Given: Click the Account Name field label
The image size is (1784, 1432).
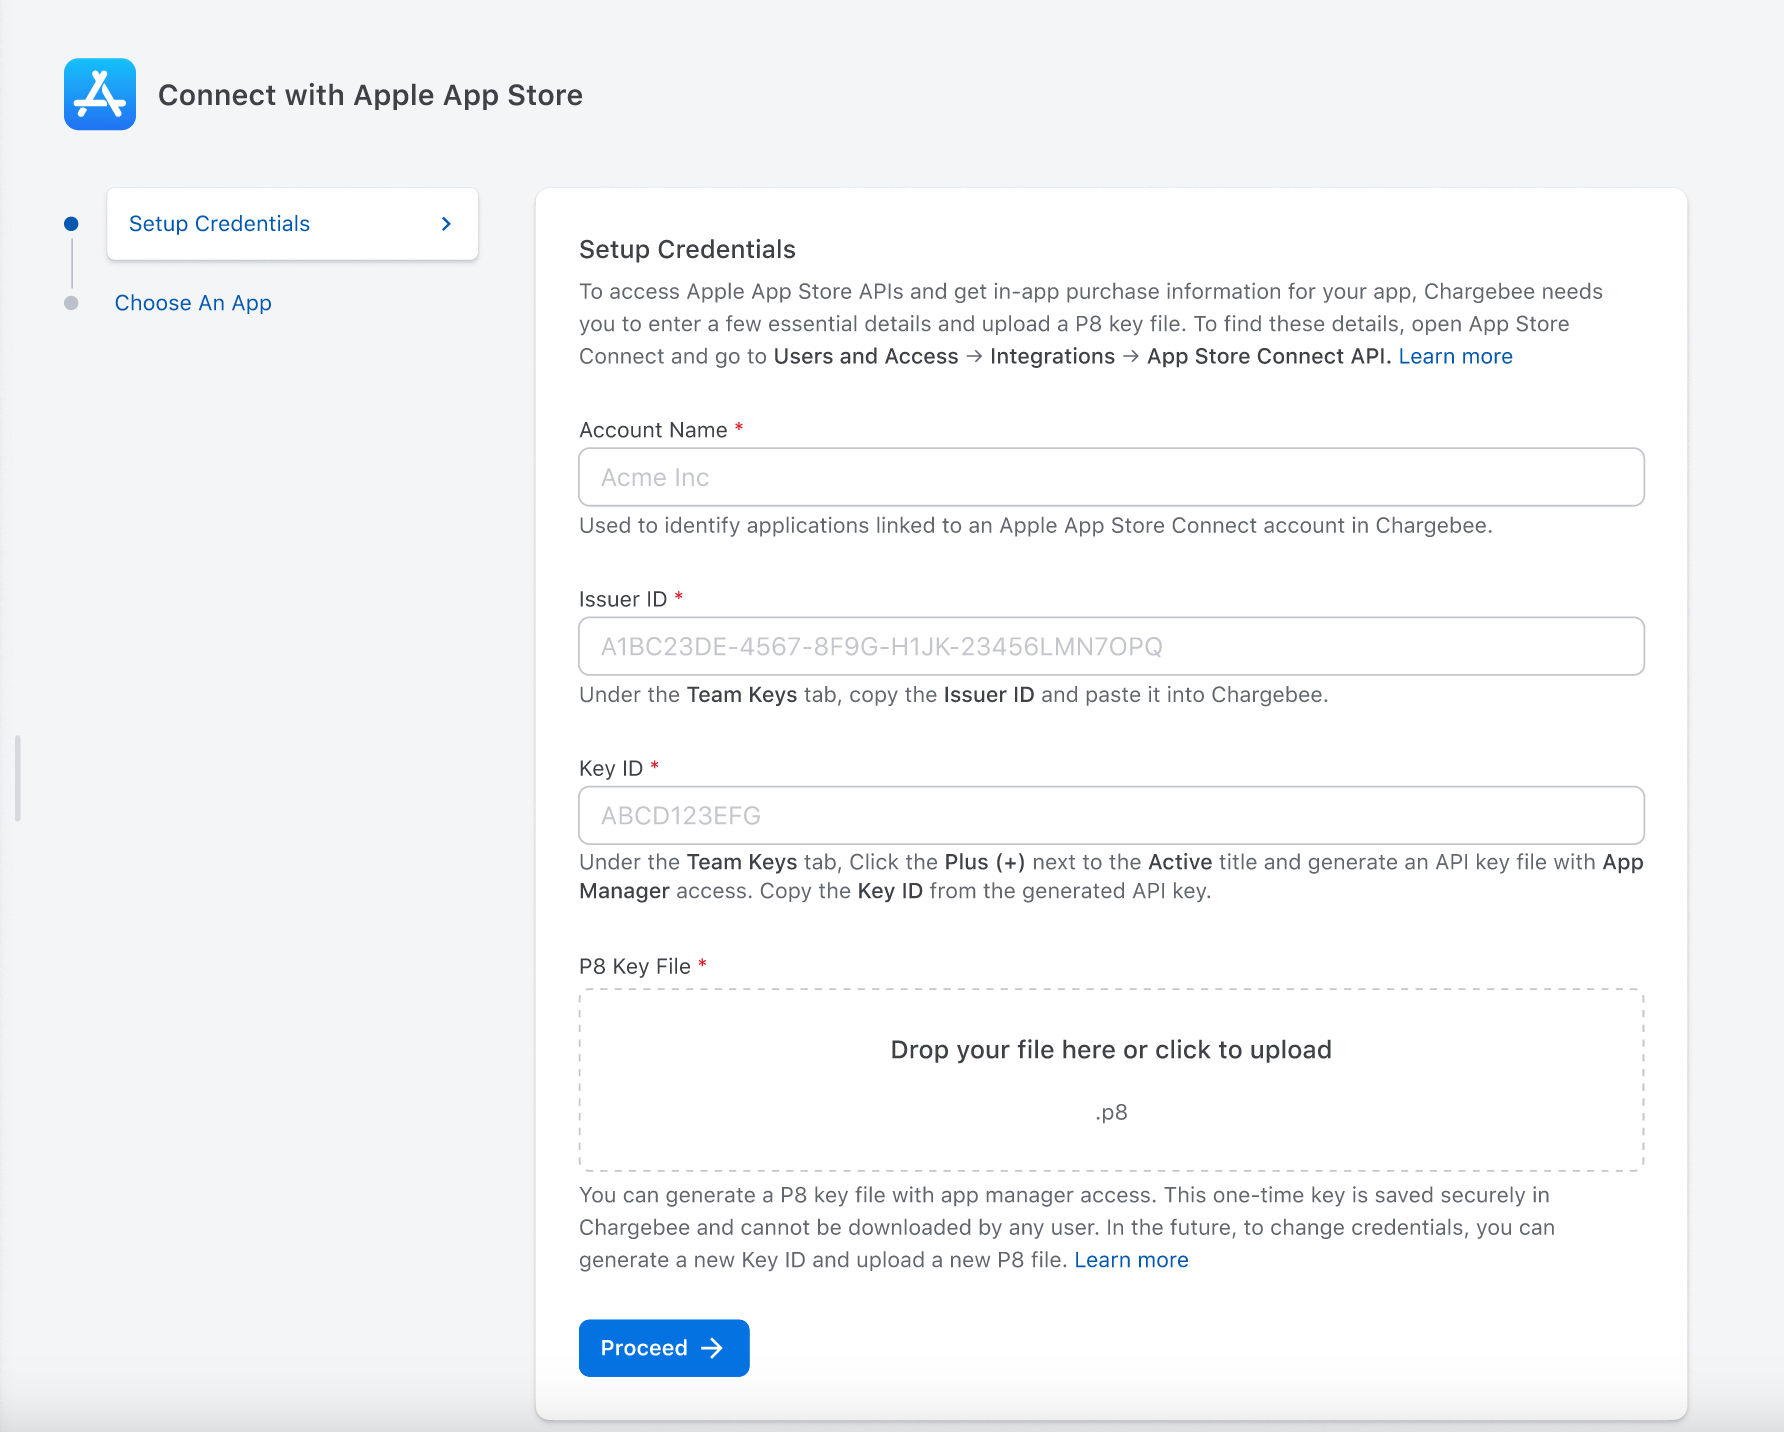Looking at the screenshot, I should (653, 430).
